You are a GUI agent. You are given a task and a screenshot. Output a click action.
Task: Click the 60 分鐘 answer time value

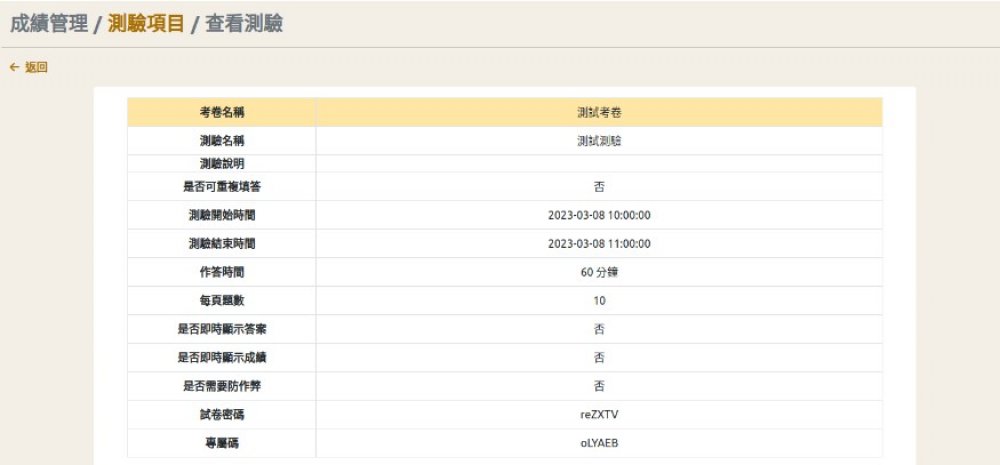tap(599, 272)
